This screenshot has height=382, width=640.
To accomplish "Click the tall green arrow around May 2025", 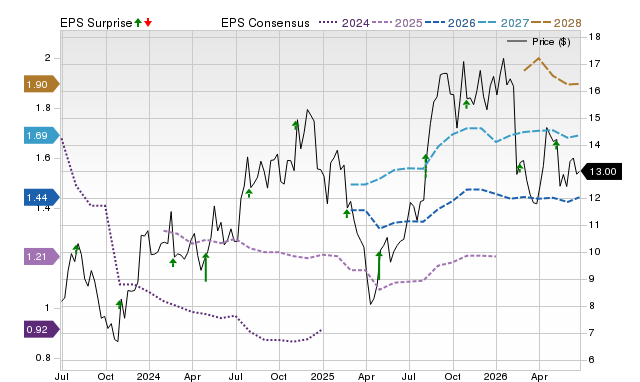I will tap(379, 266).
